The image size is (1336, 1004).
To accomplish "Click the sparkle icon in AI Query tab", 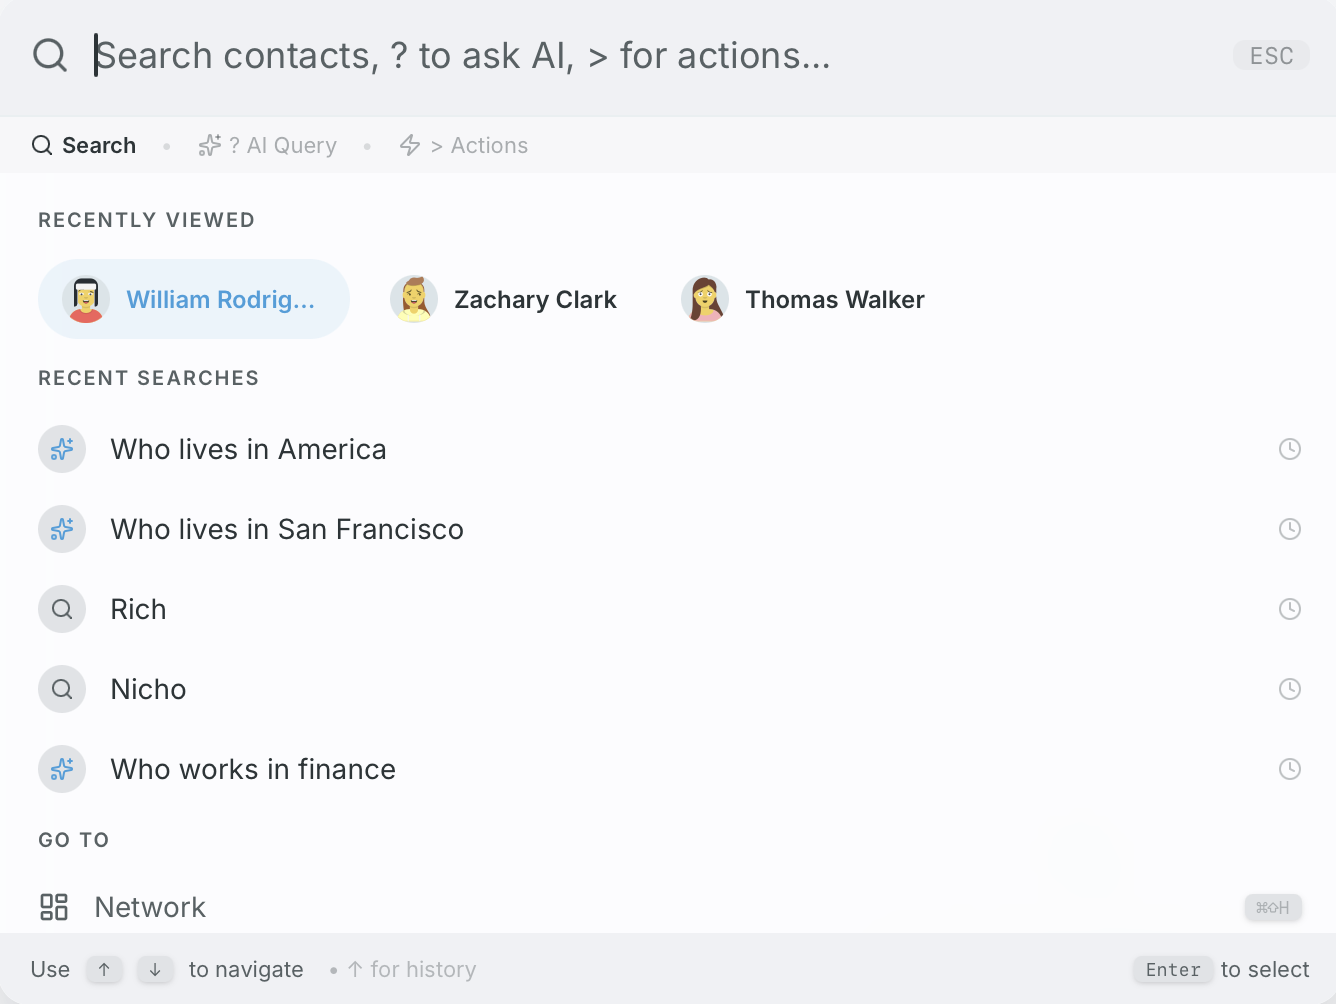I will point(210,145).
